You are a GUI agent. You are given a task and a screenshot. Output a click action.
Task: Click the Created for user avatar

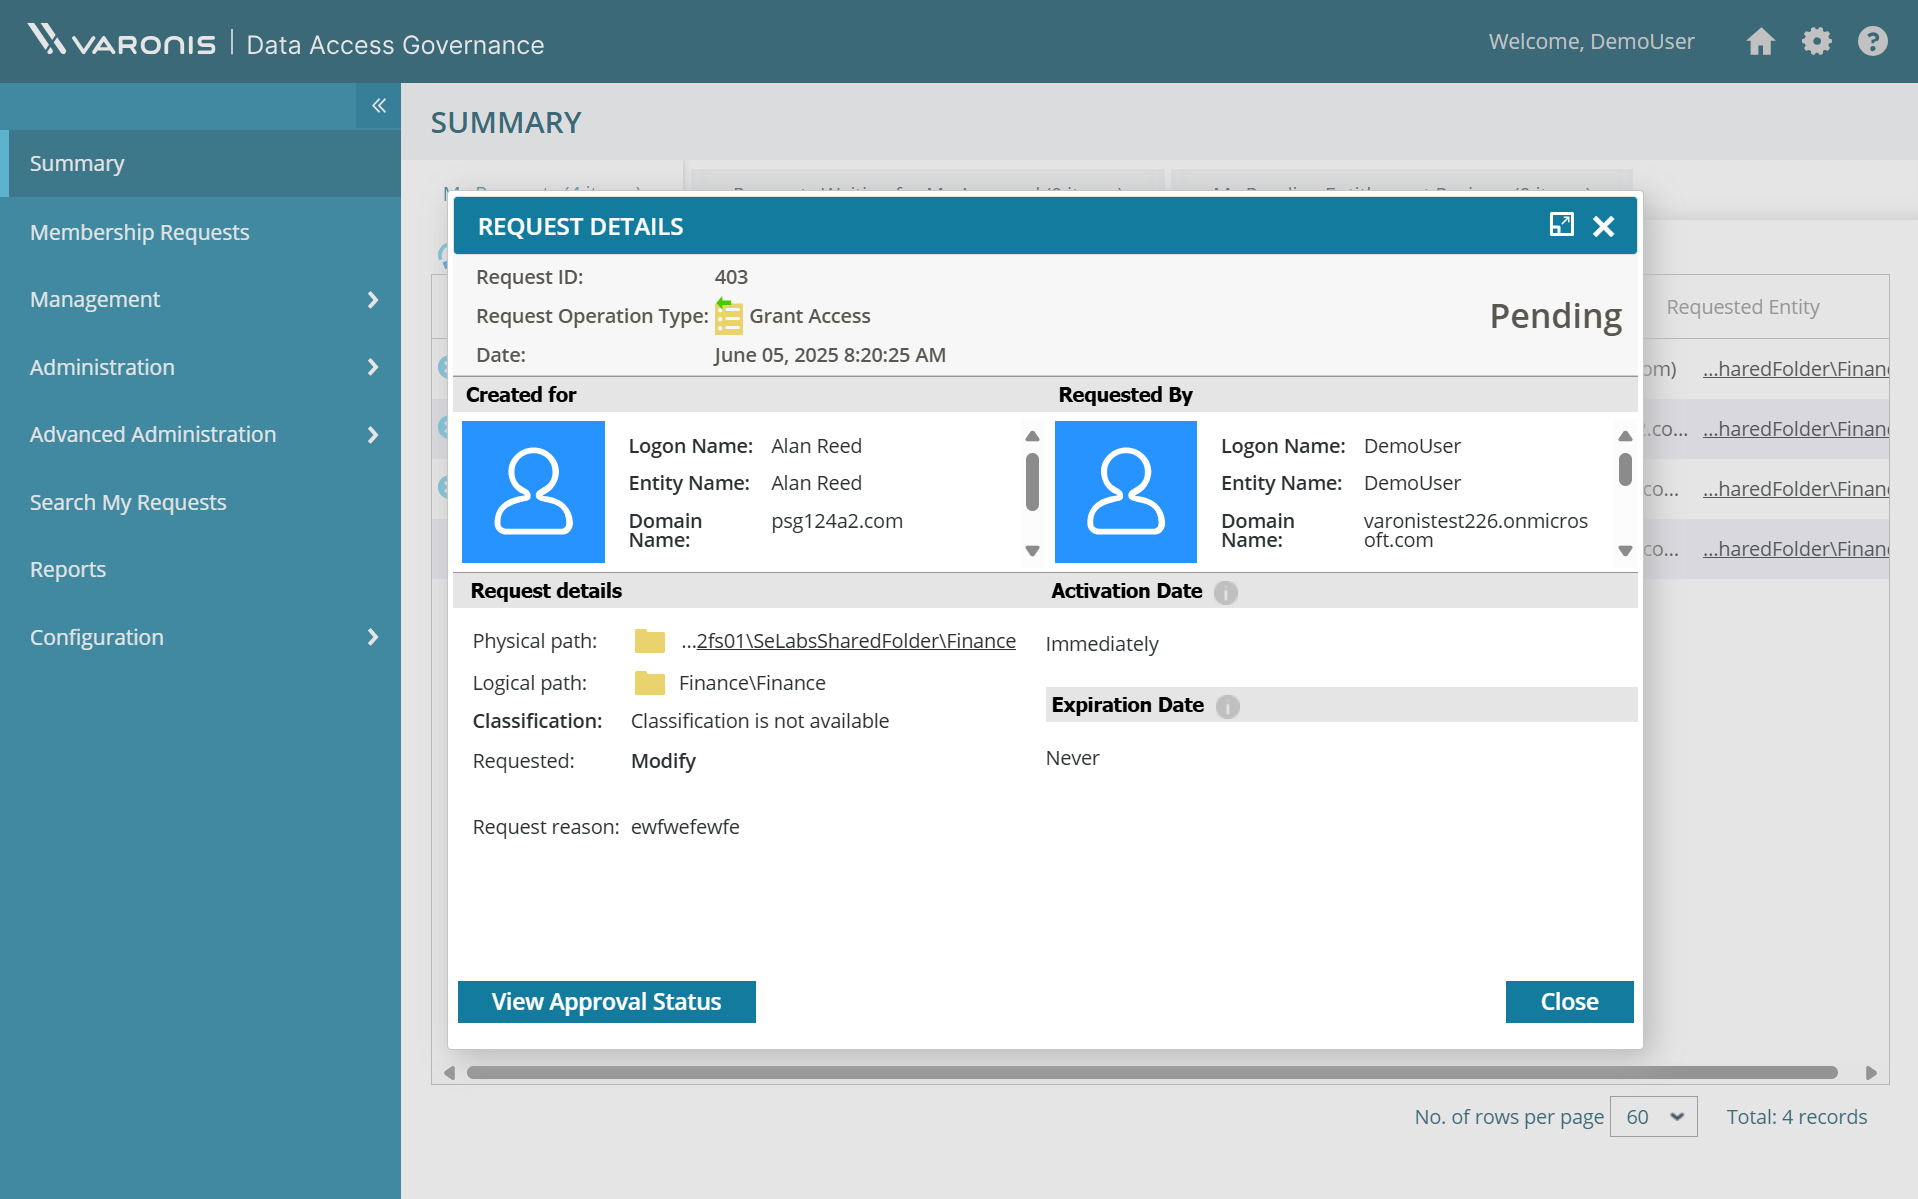(x=533, y=491)
